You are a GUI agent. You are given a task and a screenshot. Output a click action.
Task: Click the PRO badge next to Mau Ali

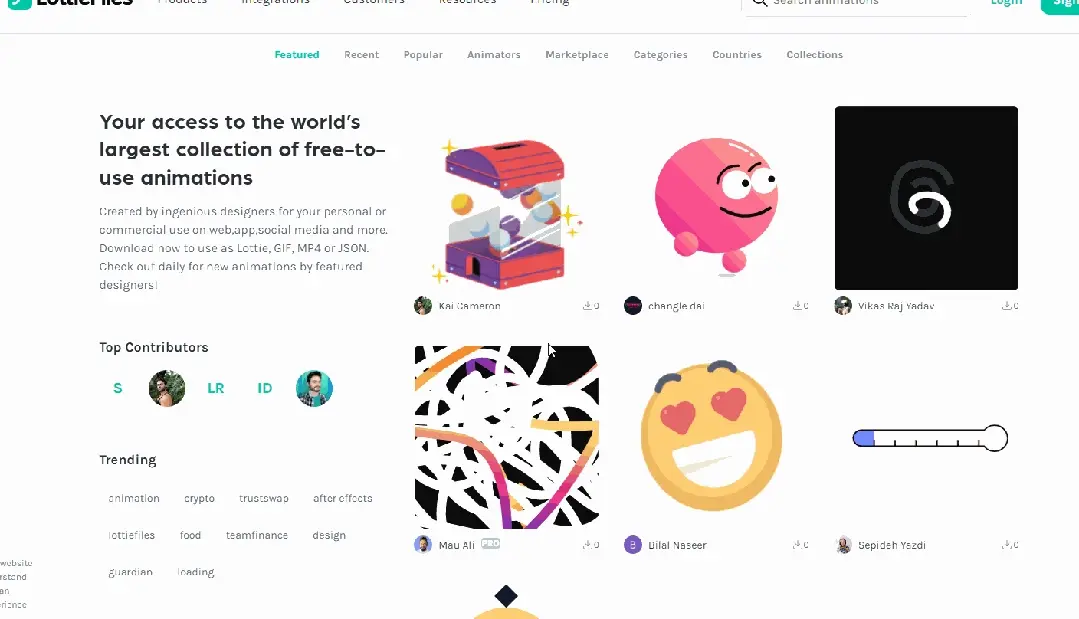point(490,543)
